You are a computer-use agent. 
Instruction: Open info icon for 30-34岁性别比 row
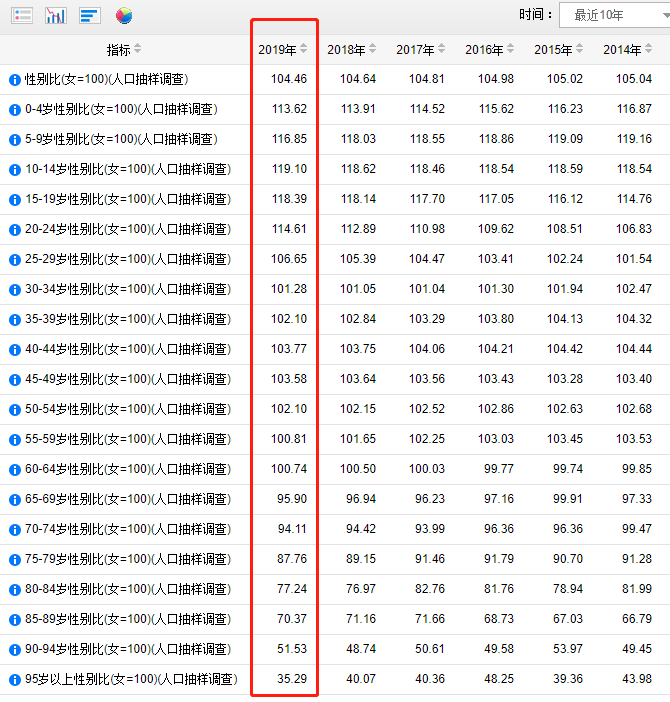coord(15,290)
